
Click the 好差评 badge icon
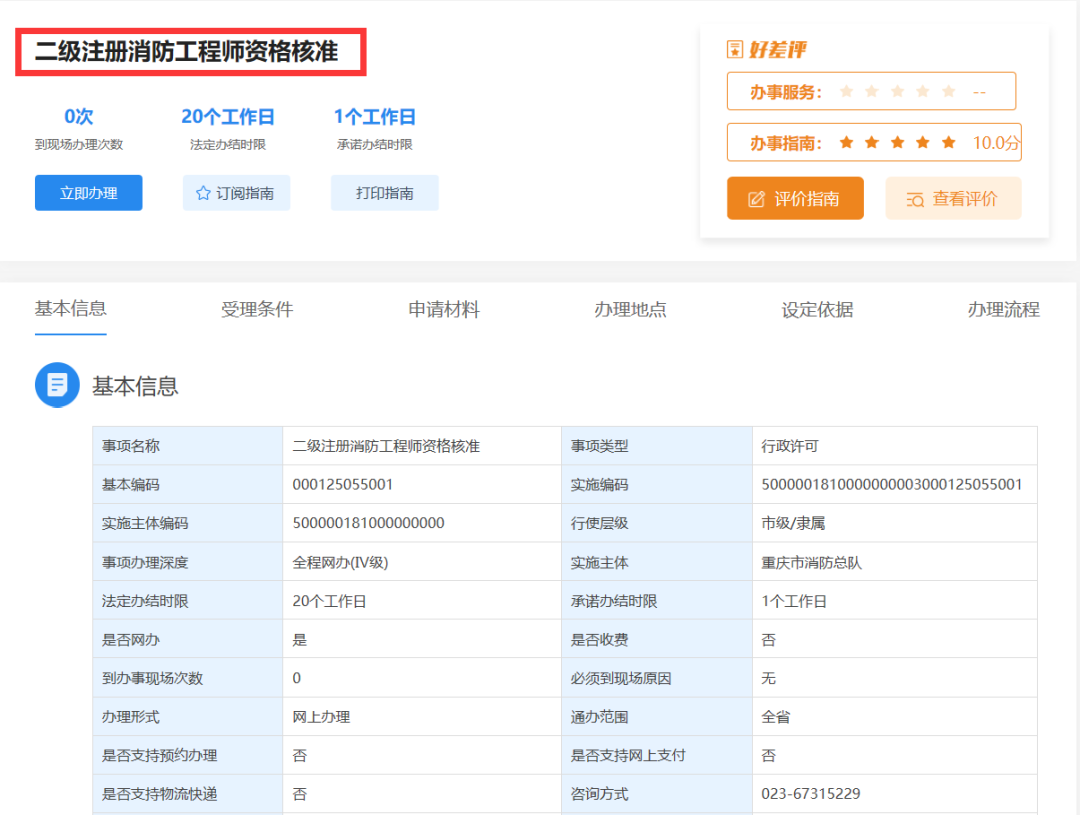[x=735, y=50]
